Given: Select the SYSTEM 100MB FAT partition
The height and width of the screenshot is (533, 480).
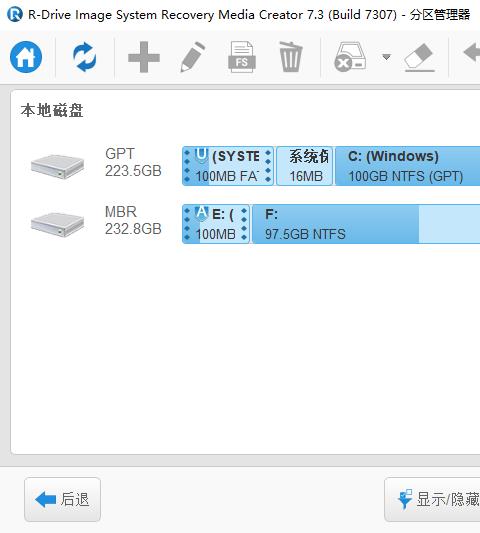Looking at the screenshot, I should pos(228,166).
